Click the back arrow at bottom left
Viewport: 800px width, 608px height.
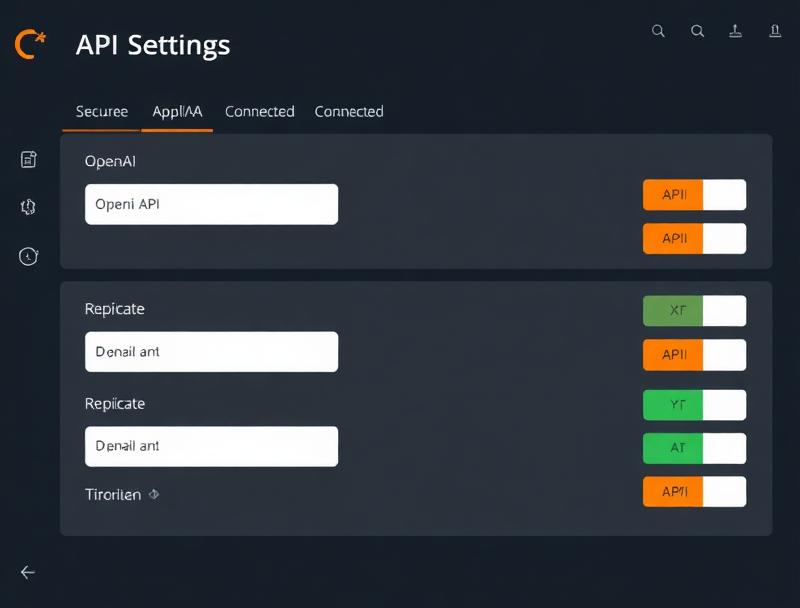click(x=27, y=572)
